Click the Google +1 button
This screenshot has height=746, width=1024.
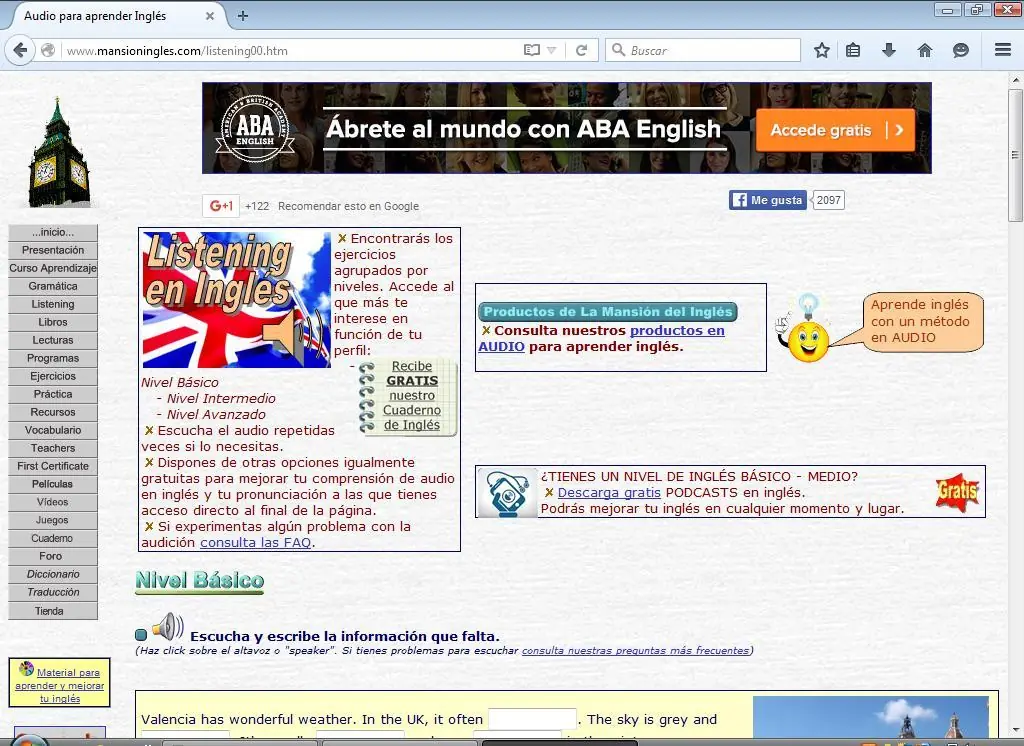pyautogui.click(x=221, y=206)
